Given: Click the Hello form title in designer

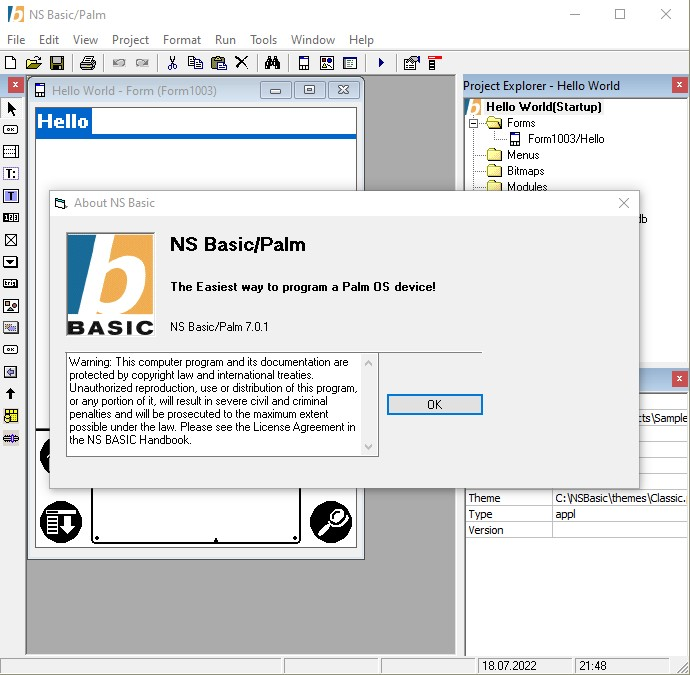Looking at the screenshot, I should pyautogui.click(x=63, y=121).
